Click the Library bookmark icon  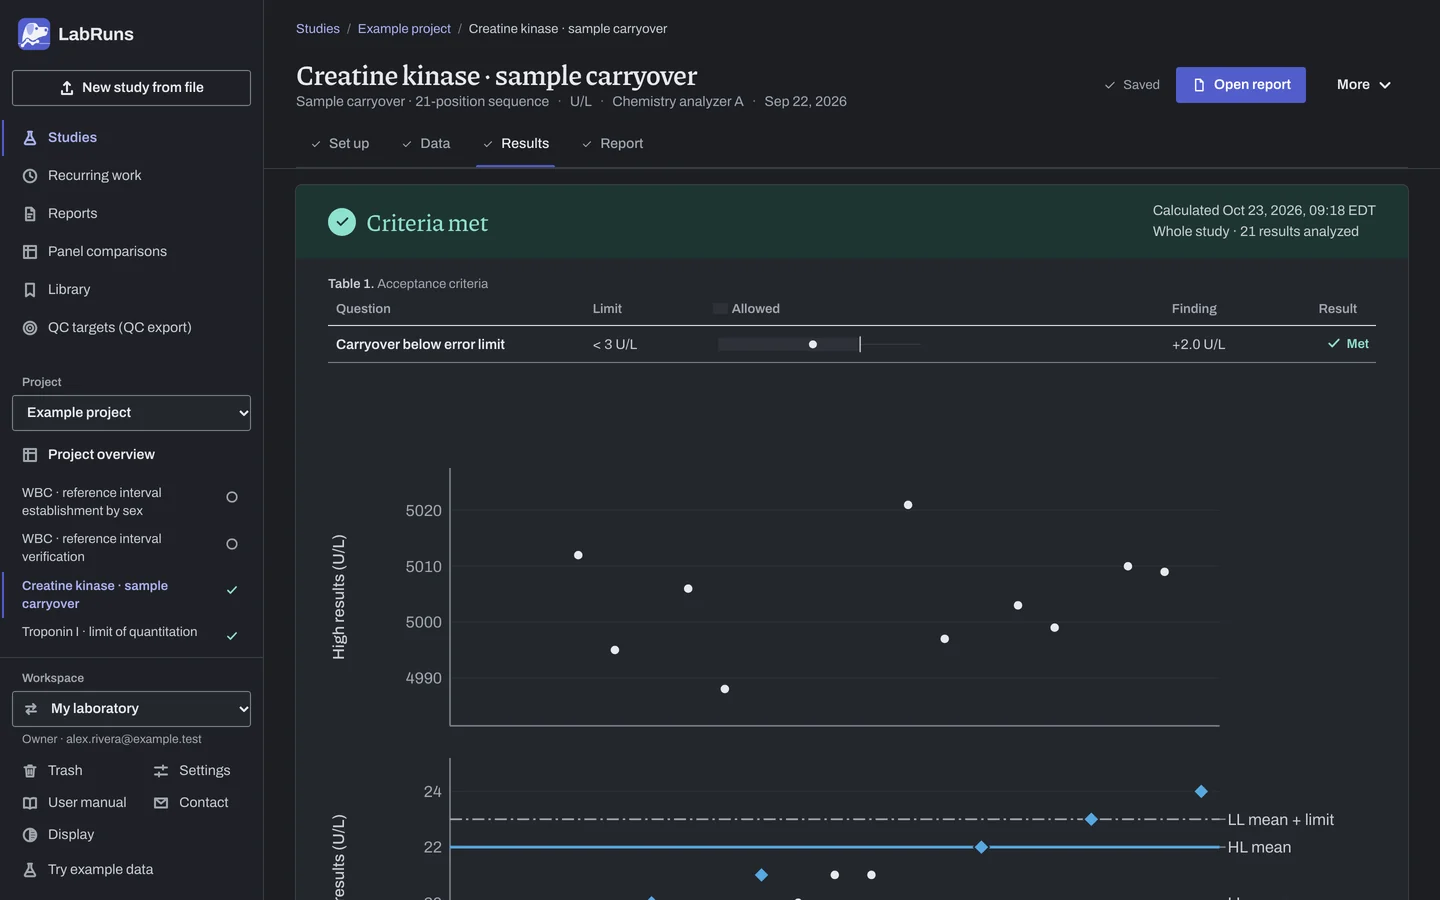coord(30,290)
